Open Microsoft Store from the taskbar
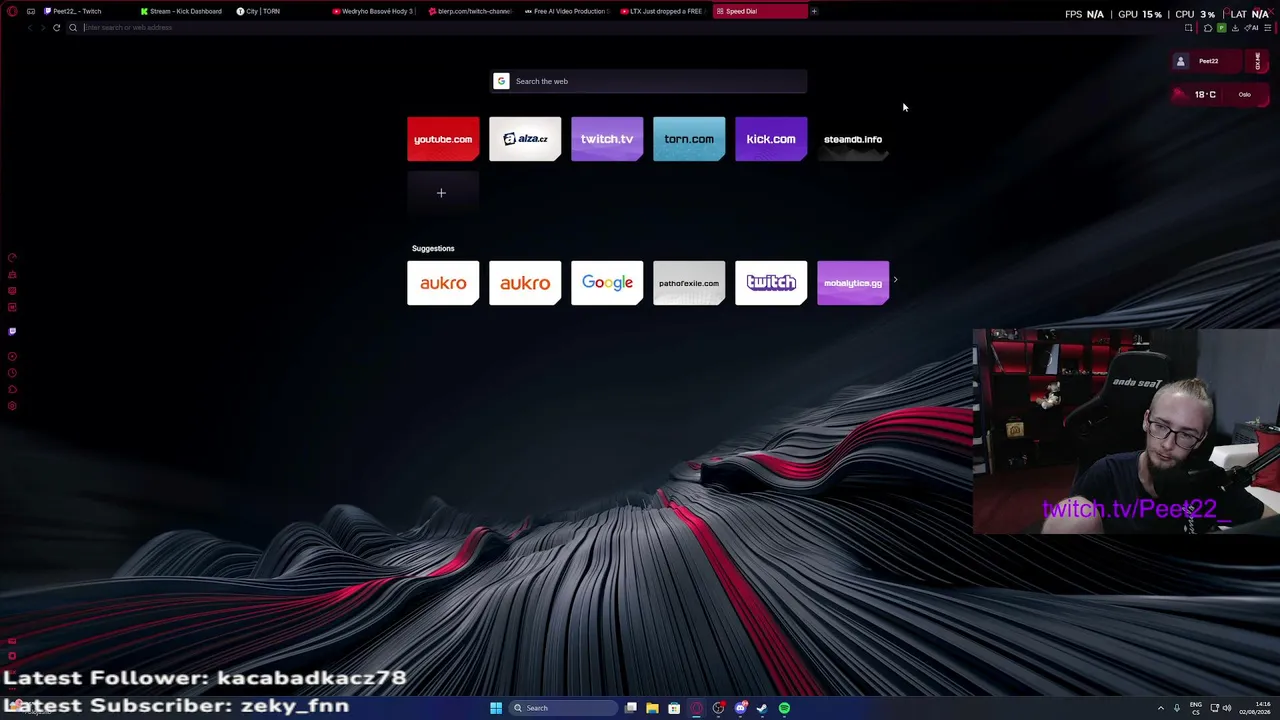This screenshot has height=720, width=1280. tap(674, 708)
